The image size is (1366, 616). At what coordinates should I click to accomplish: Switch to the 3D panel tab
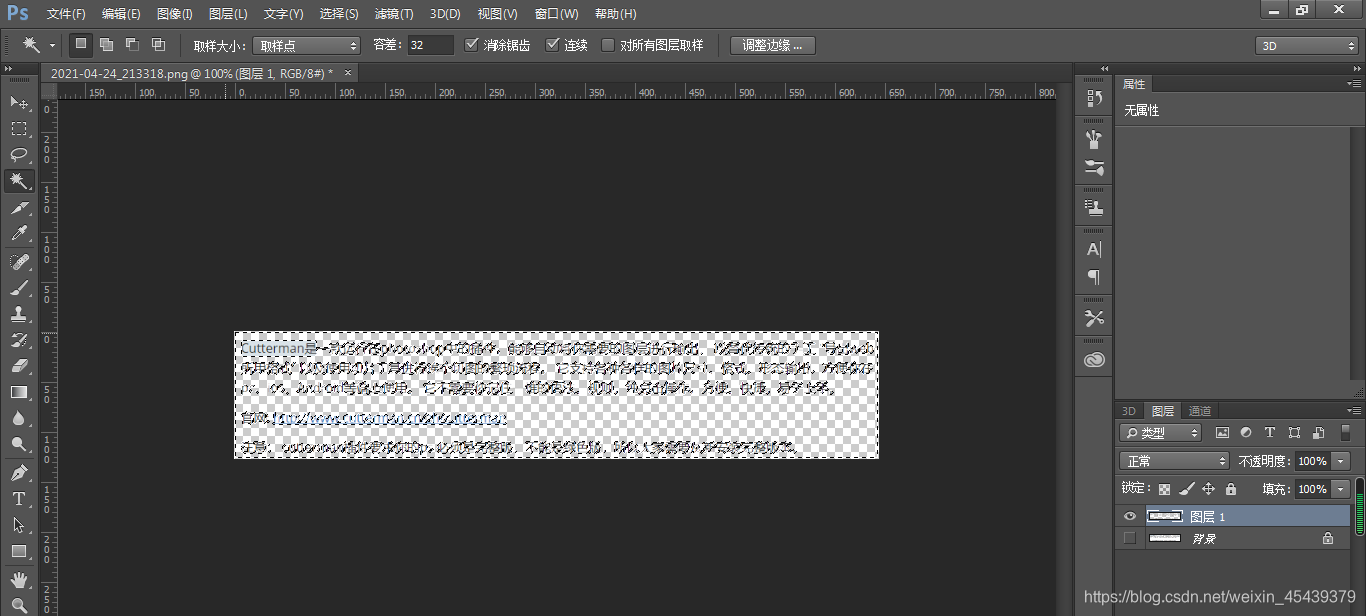pos(1128,411)
